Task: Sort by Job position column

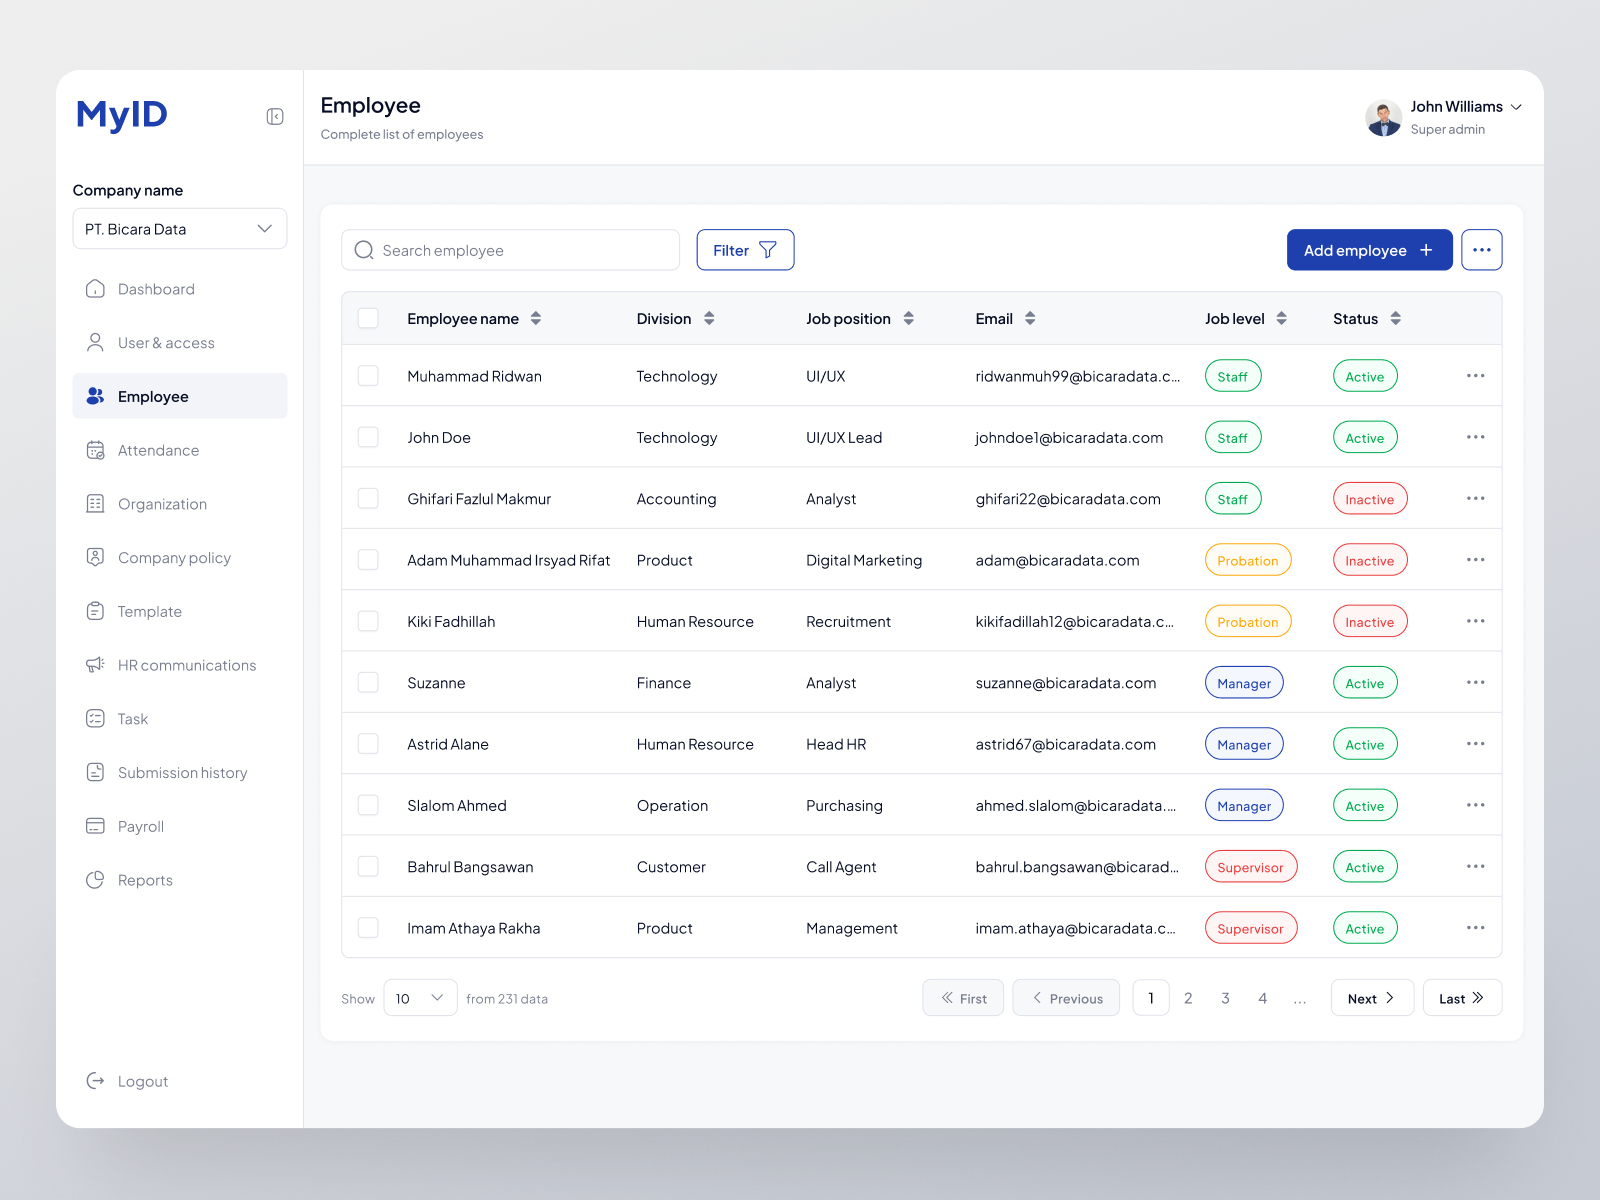Action: (x=909, y=318)
